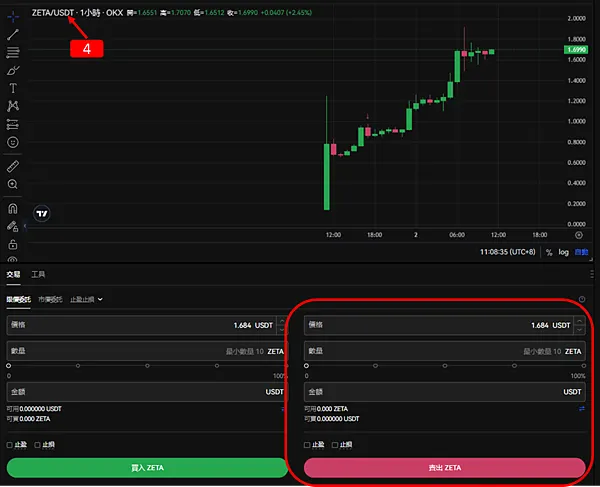Select the trend line drawing tool
This screenshot has height=487, width=600.
coord(13,34)
